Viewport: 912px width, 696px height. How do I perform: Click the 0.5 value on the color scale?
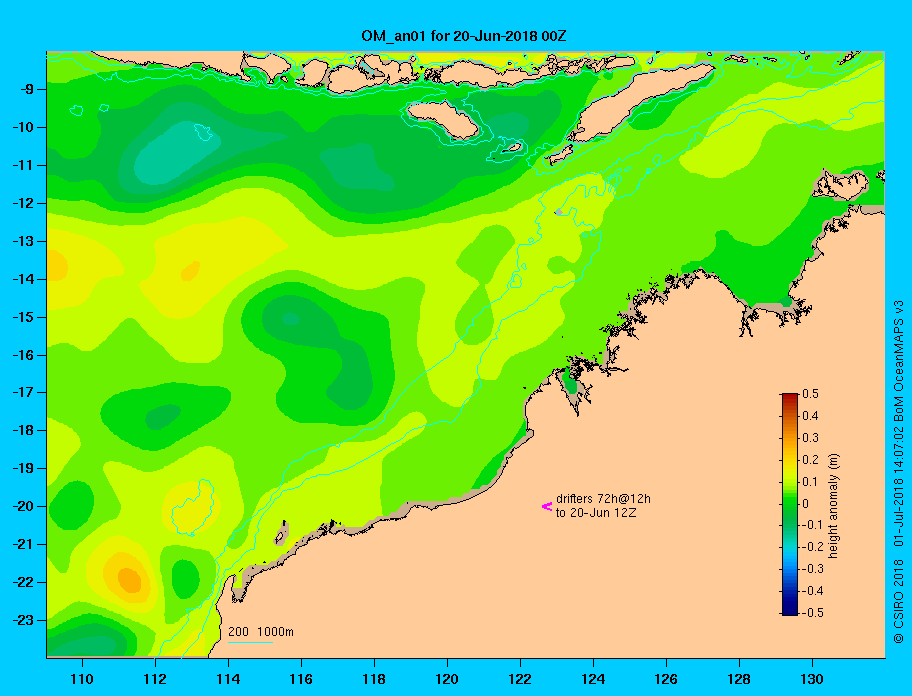[810, 394]
